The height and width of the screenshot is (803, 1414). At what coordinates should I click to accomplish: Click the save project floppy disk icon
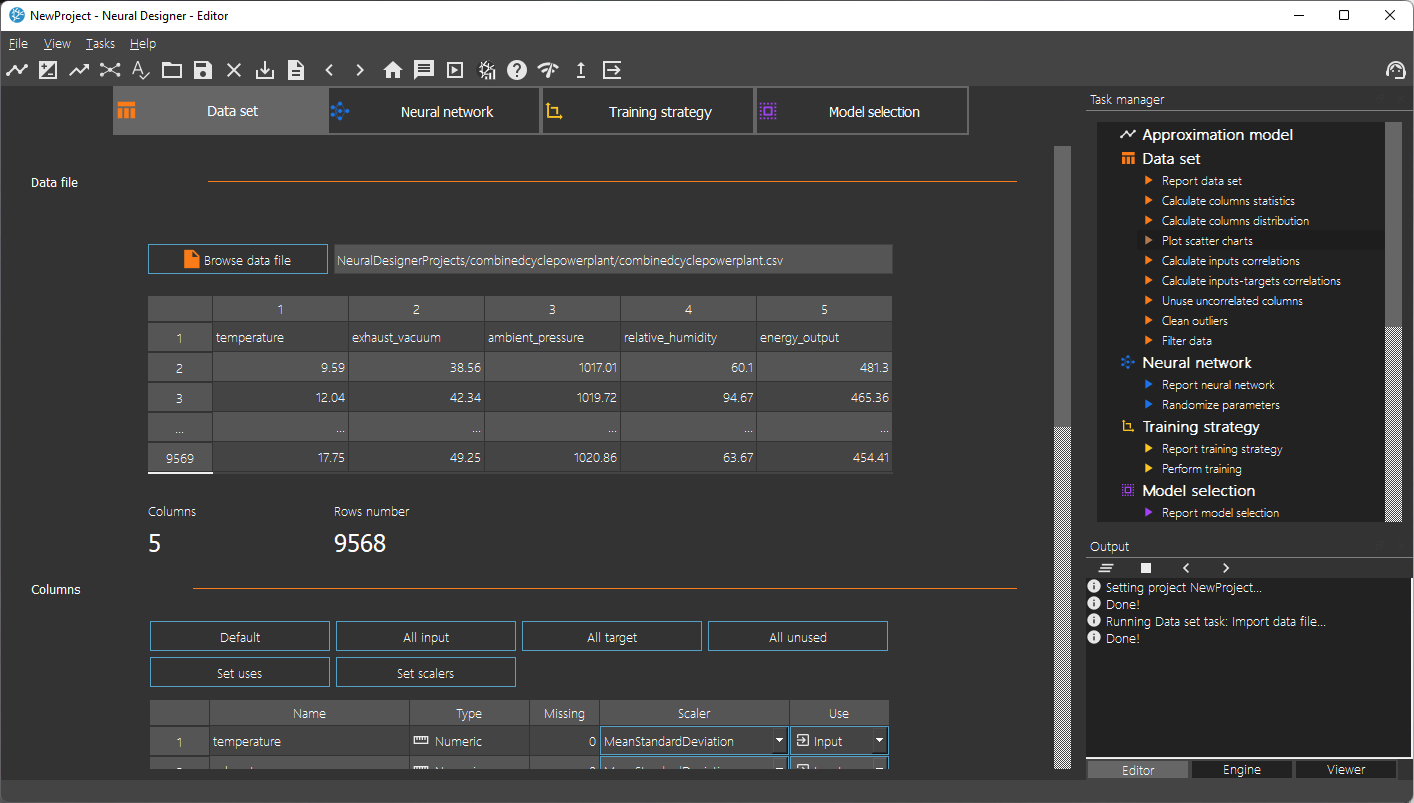203,70
